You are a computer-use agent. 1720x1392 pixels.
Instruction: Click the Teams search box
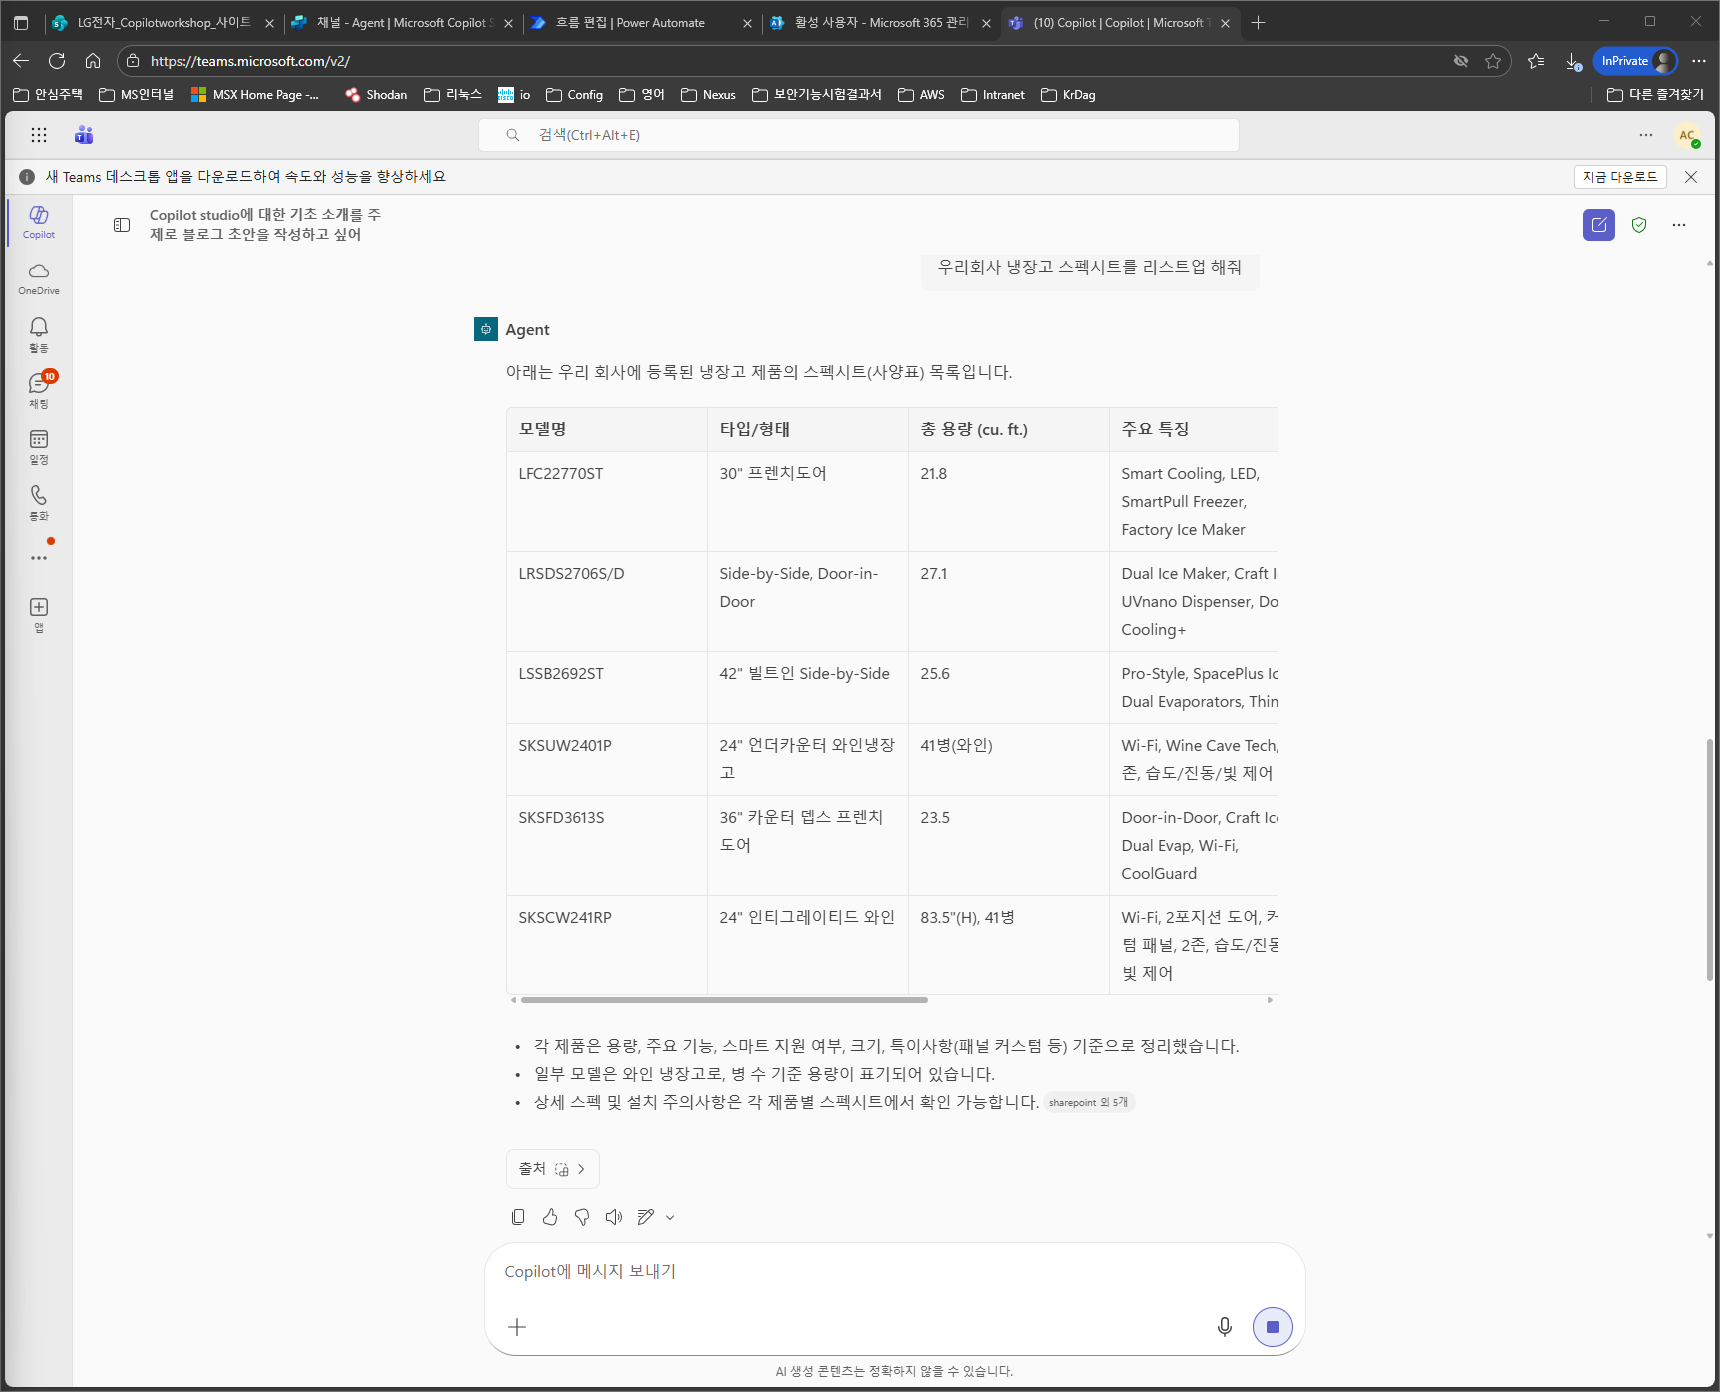pyautogui.click(x=859, y=135)
